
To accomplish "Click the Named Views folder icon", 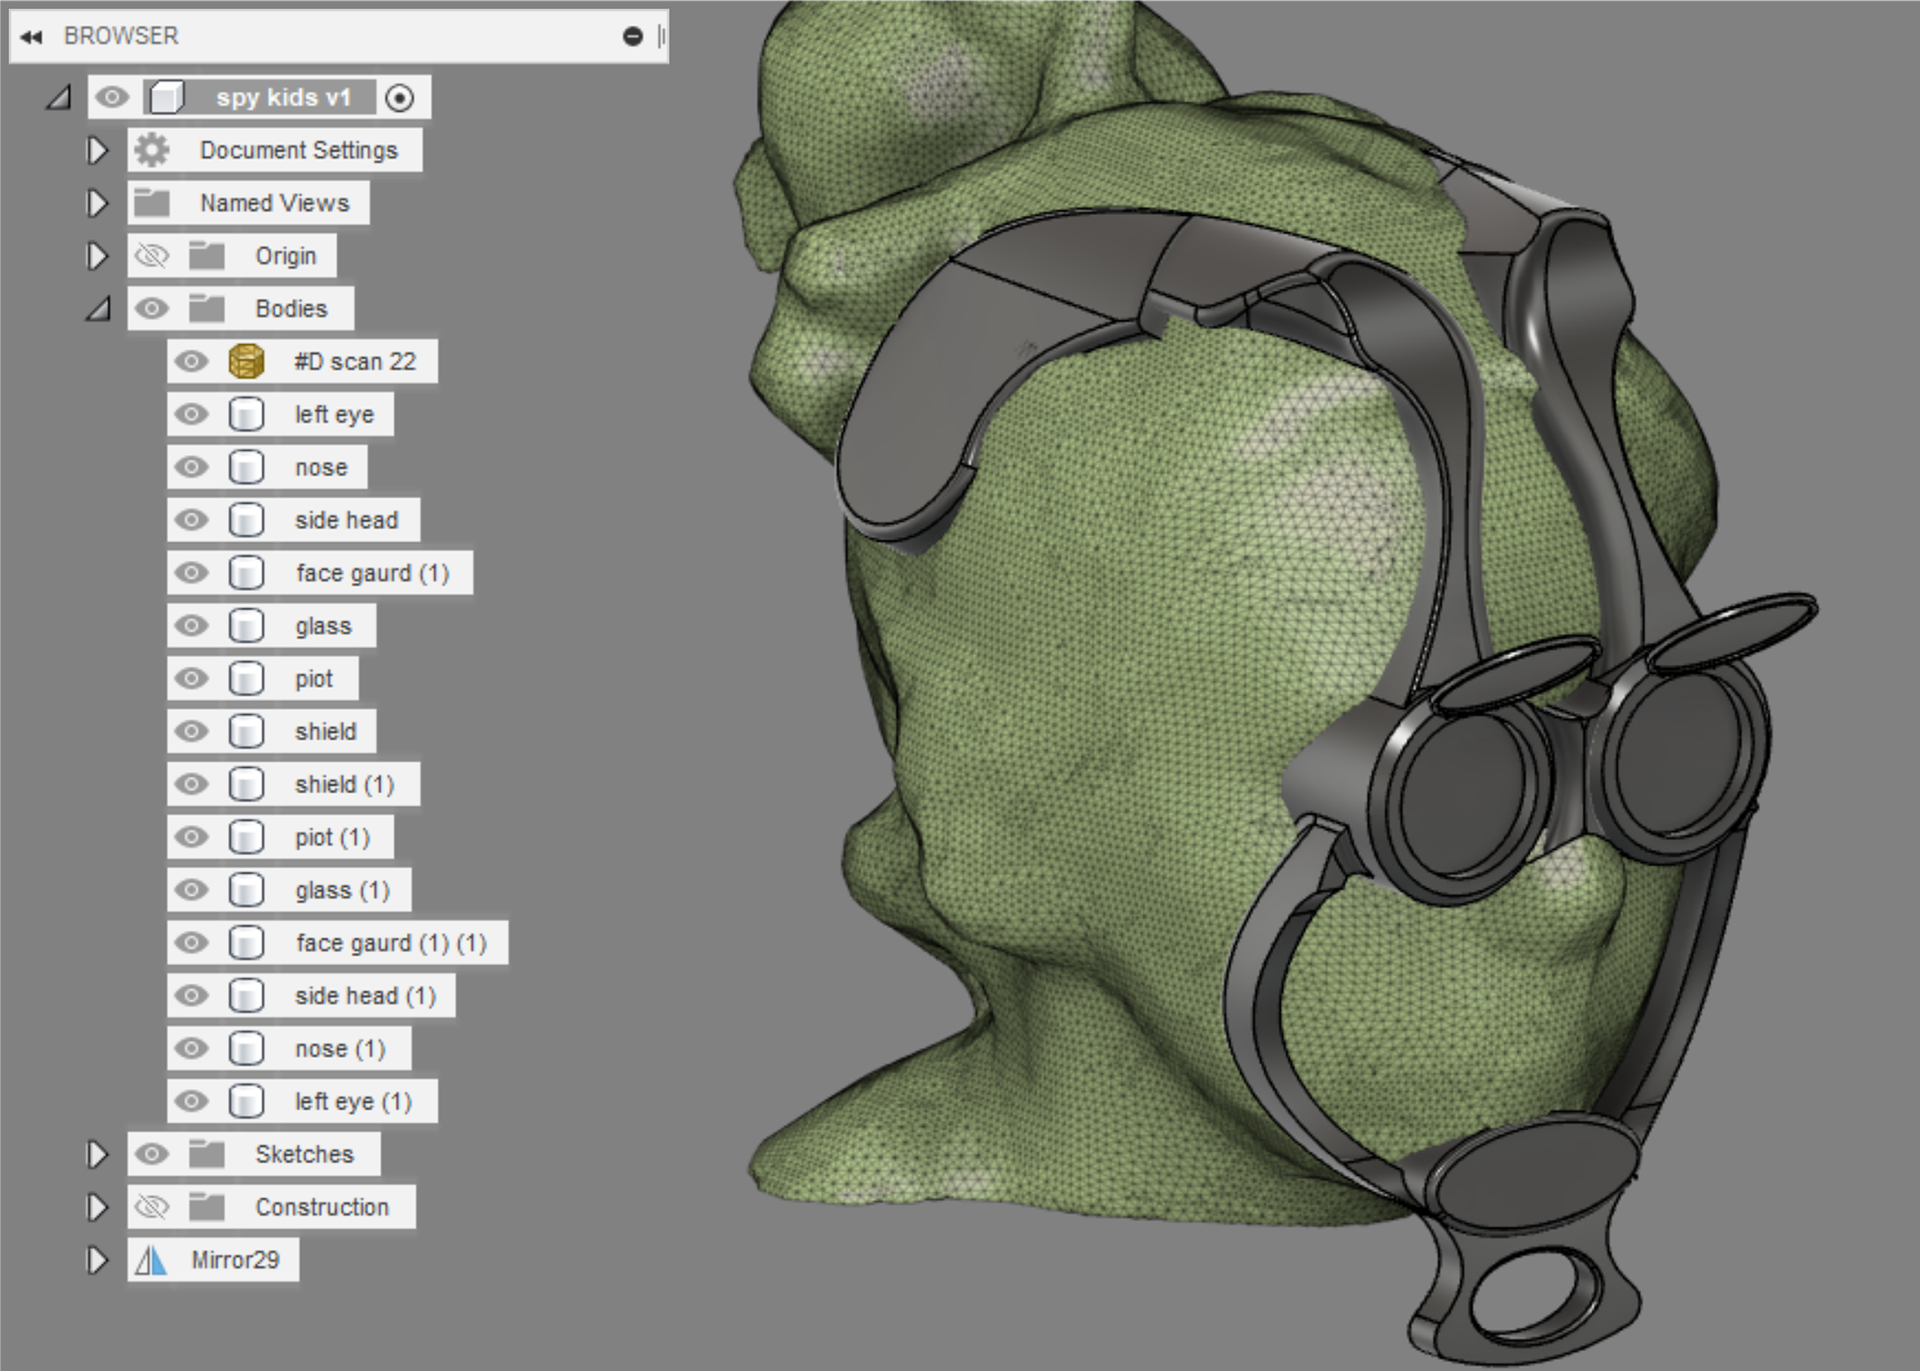I will pyautogui.click(x=152, y=203).
